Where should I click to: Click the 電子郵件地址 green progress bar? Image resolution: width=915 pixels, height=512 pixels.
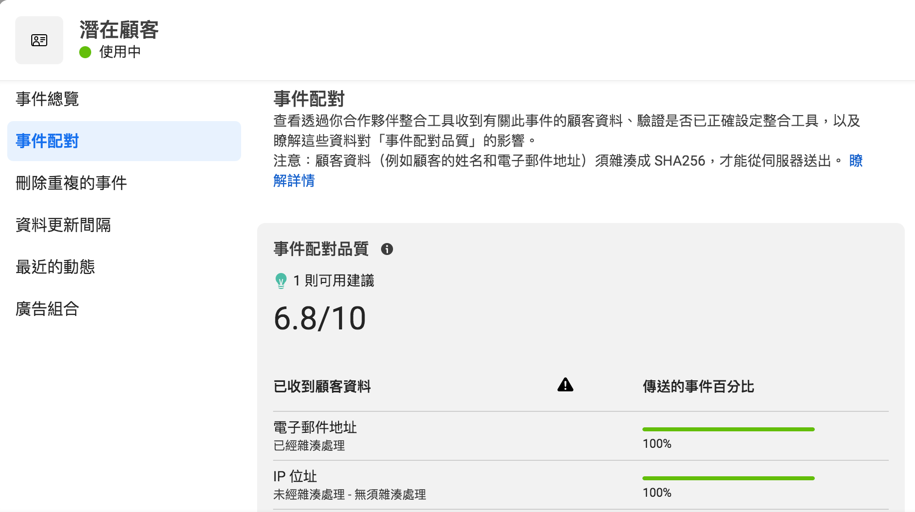(728, 429)
